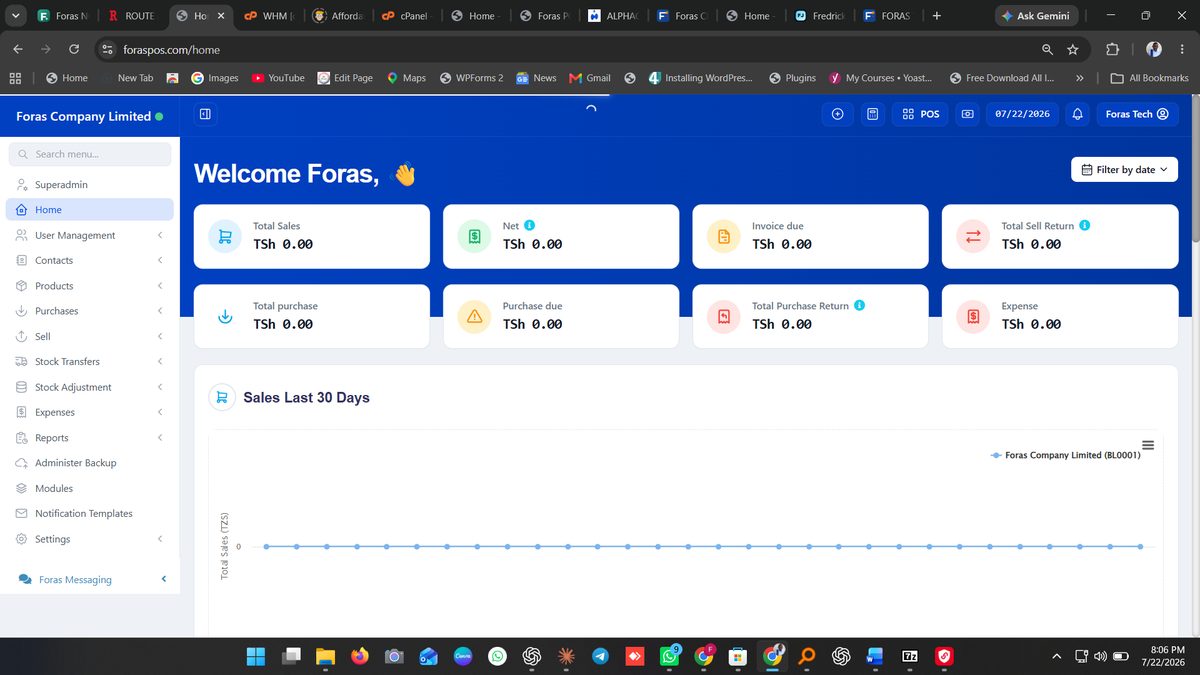Expand the Products sidebar menu
Screen dimensions: 1200x675
tap(90, 286)
